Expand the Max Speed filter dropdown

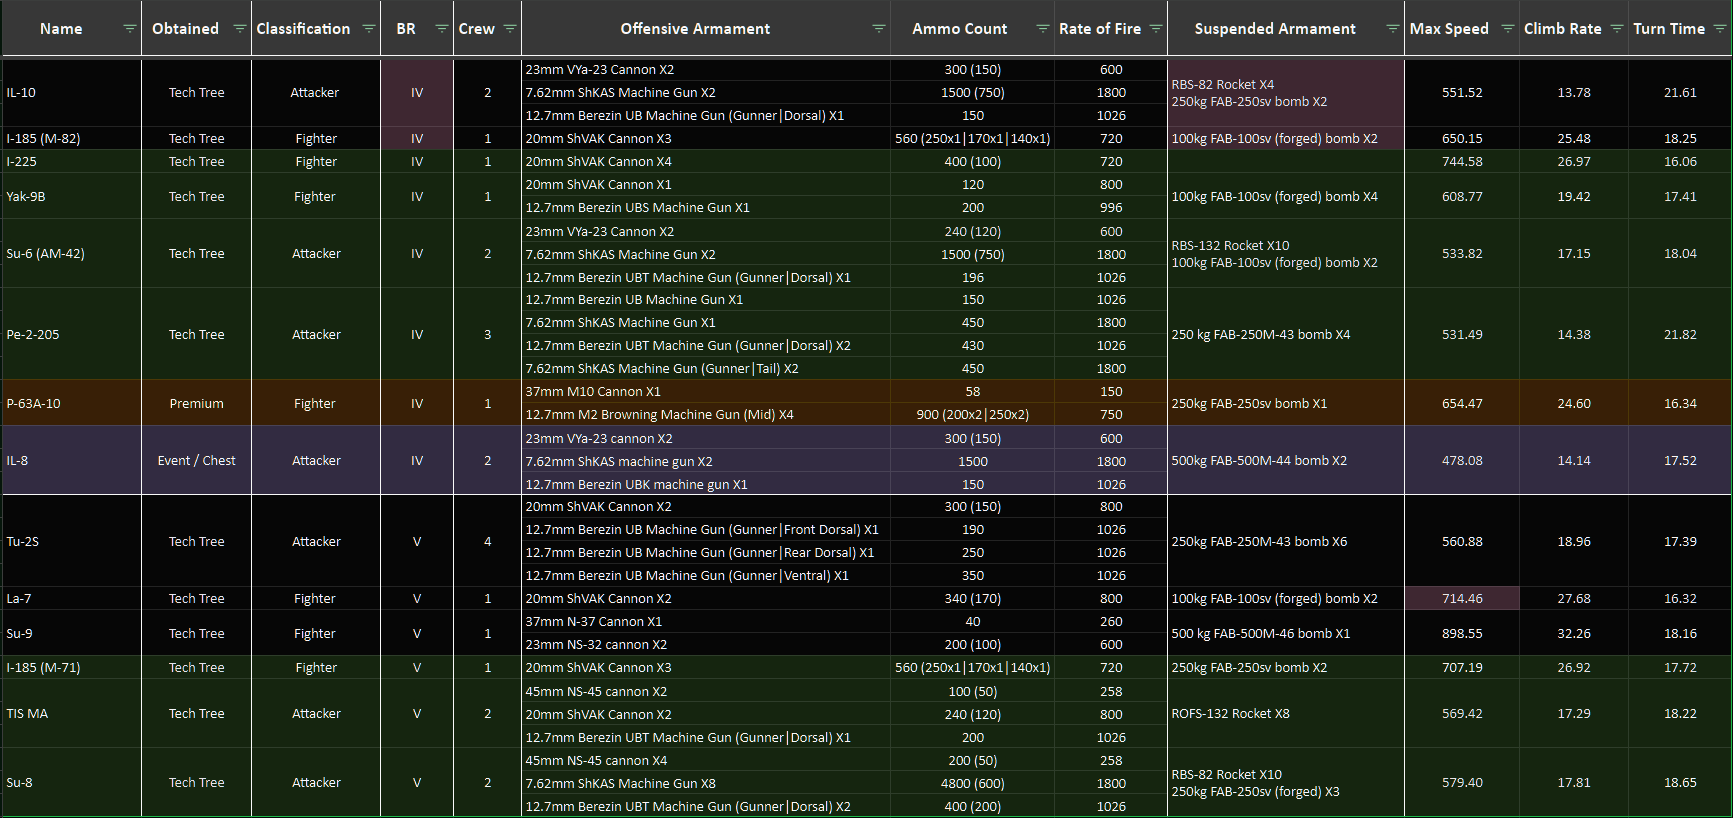(x=1507, y=29)
